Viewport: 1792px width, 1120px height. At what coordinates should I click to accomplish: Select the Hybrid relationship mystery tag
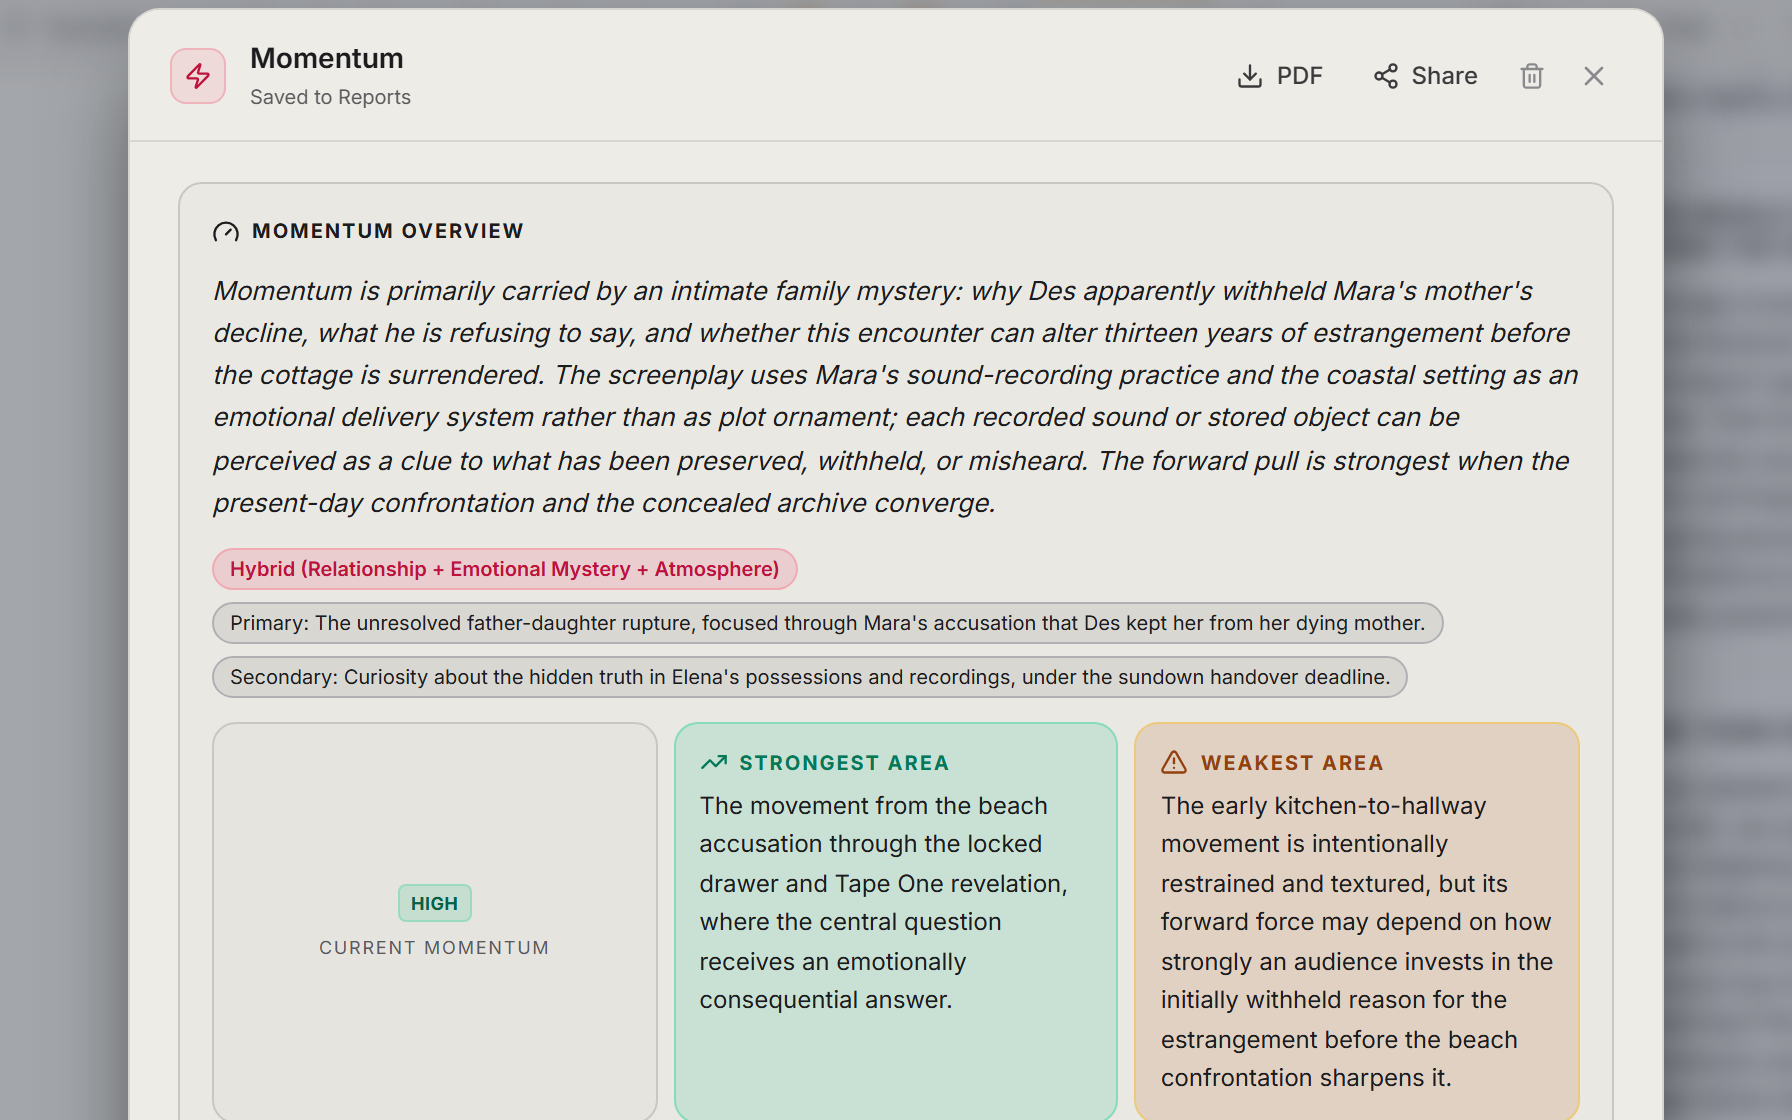(504, 569)
